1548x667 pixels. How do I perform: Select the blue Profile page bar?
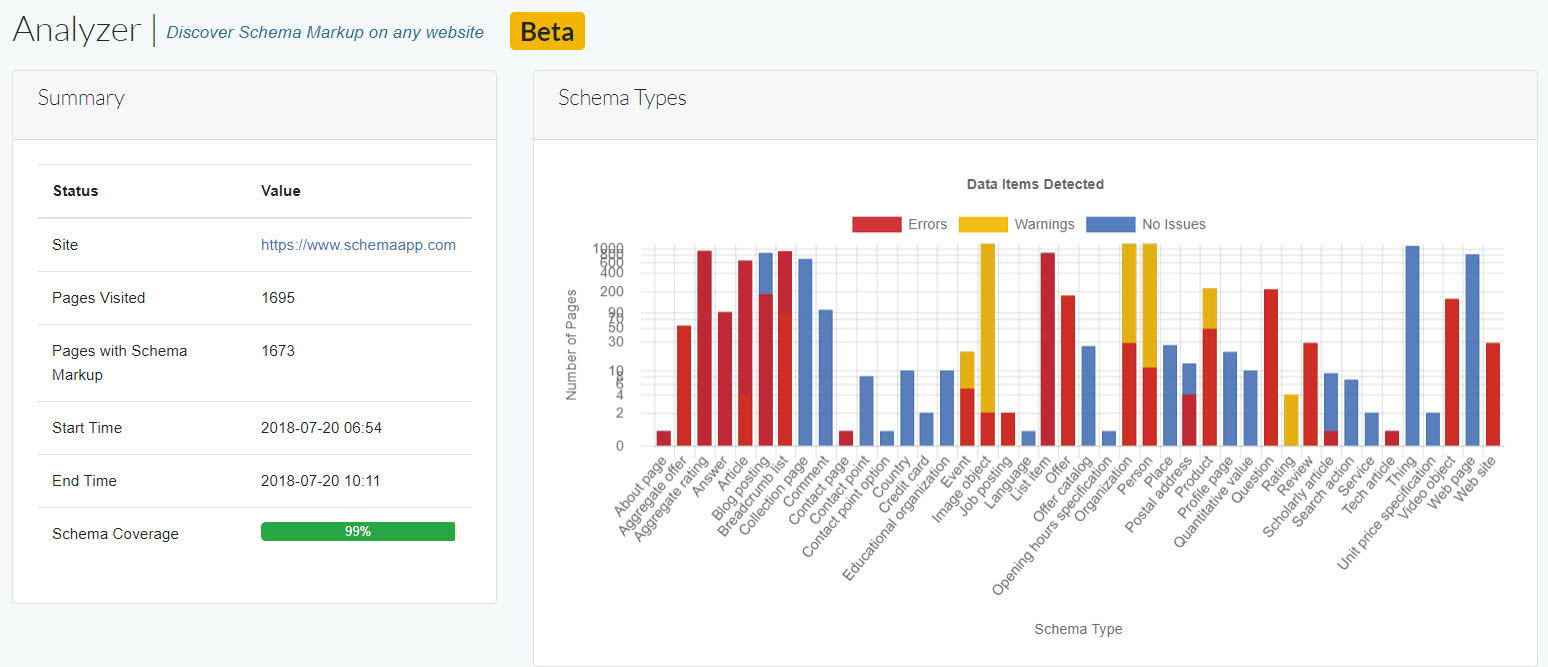coord(1230,399)
